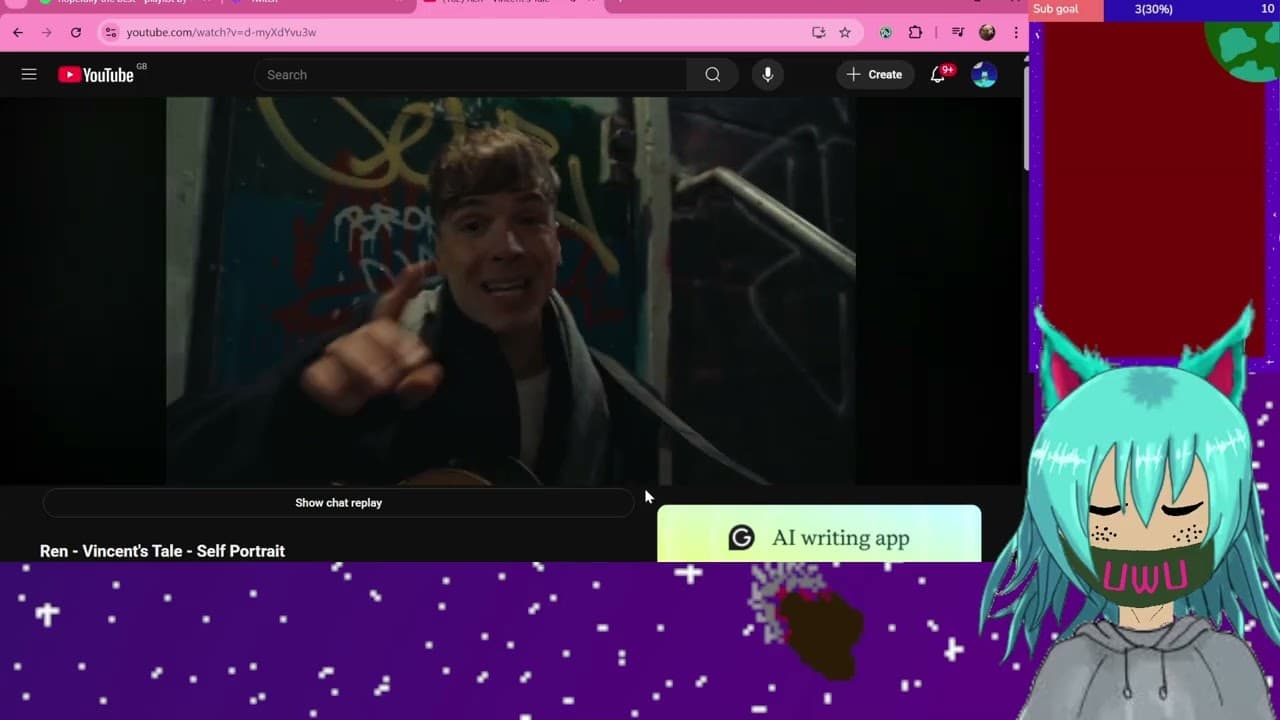Switch to the playlist browser tab
Screen dimensions: 1280x720
(x=120, y=3)
